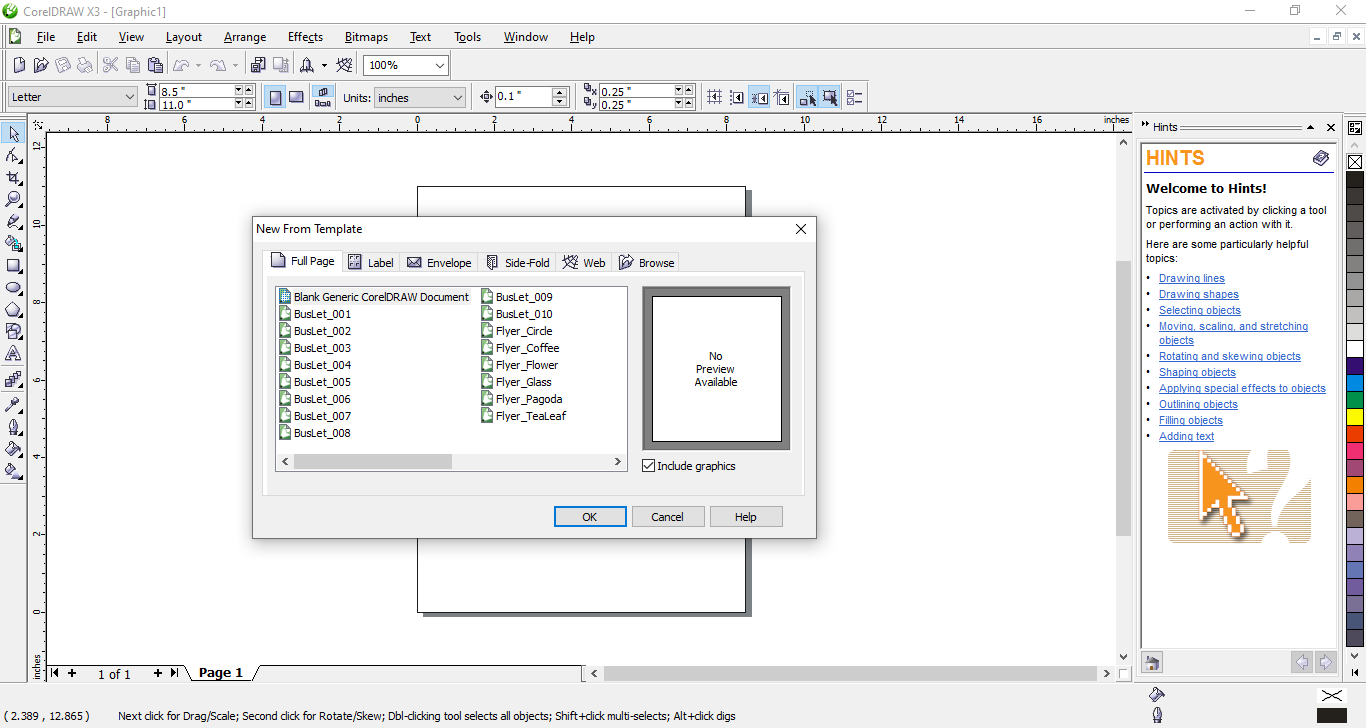This screenshot has height=728, width=1366.
Task: Select the Shape tool in toolbox
Action: (14, 155)
